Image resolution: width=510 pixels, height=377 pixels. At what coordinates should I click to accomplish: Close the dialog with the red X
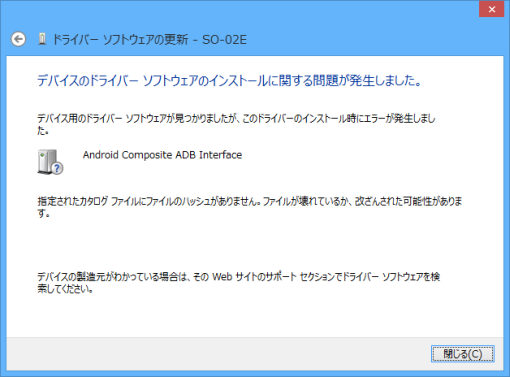[x=492, y=9]
